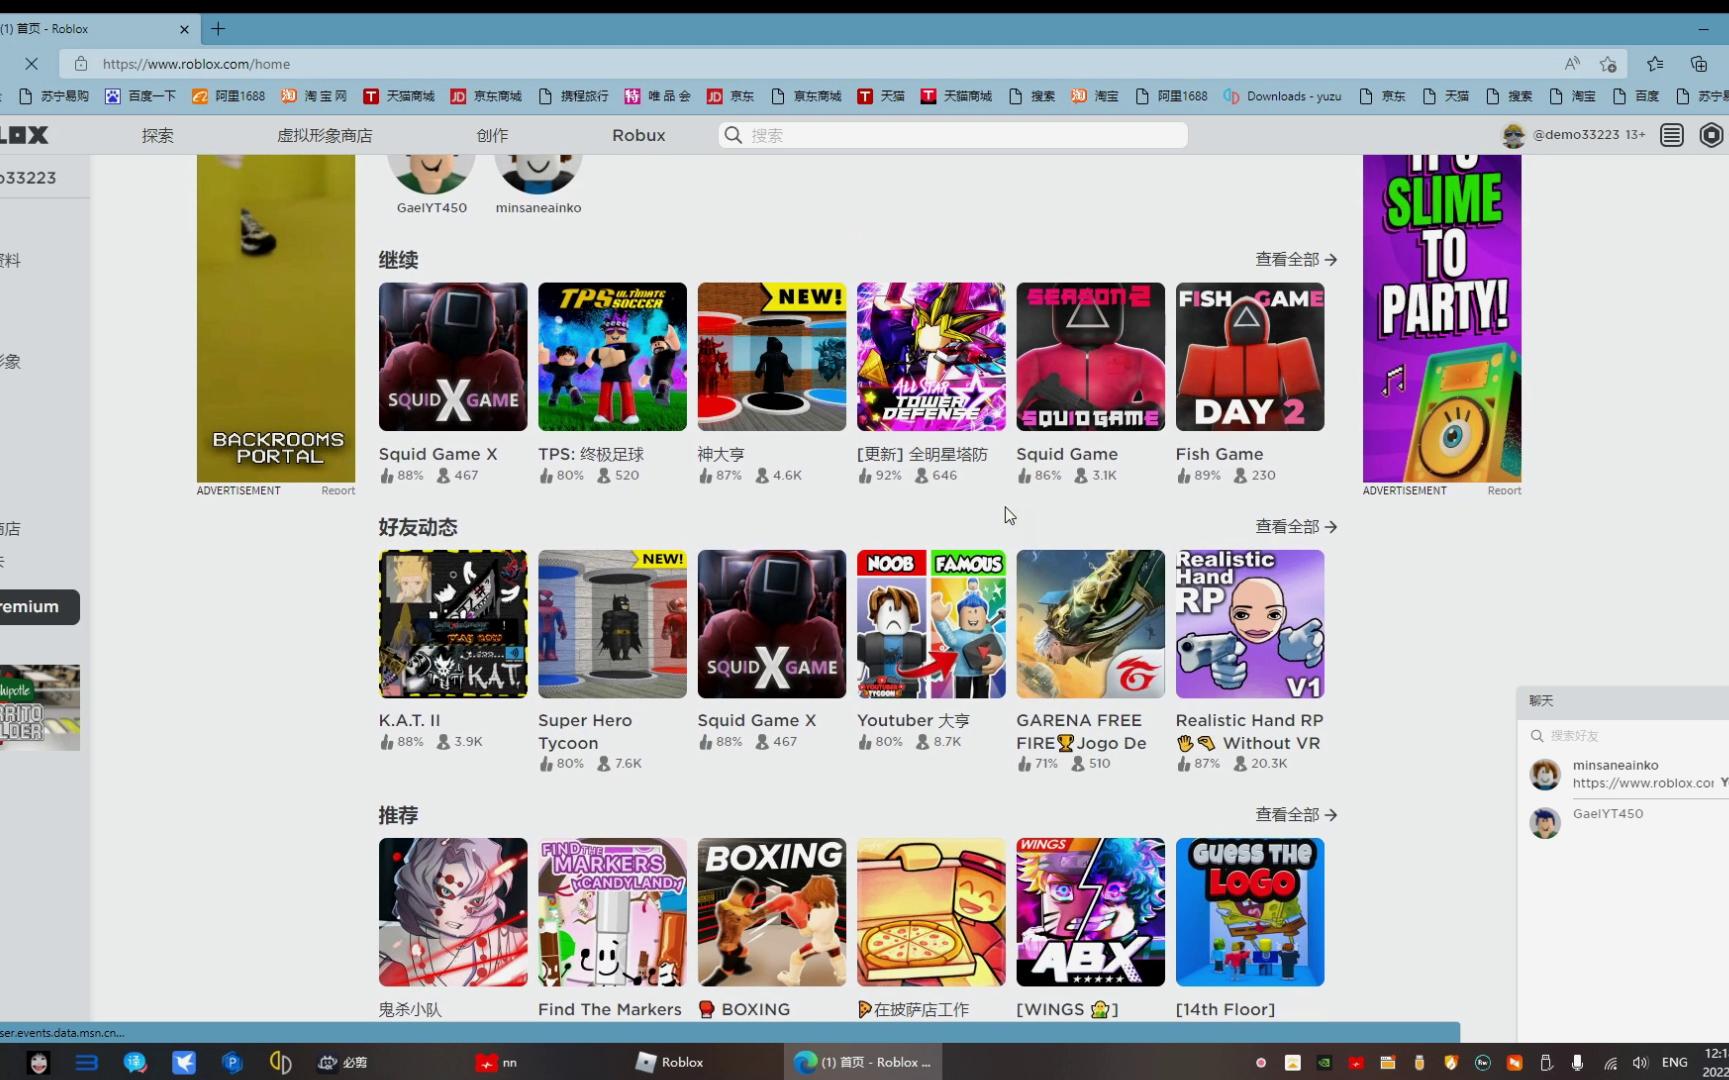Open Squid Game Season 2 thumbnail
The width and height of the screenshot is (1729, 1080).
click(1091, 357)
